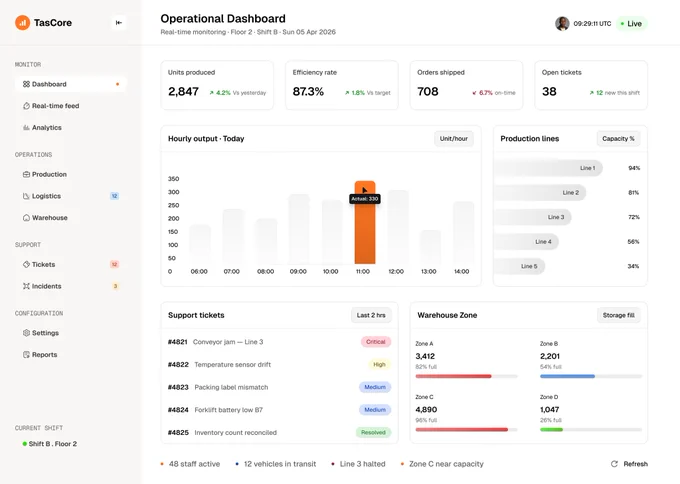Click the Settings gear icon
The width and height of the screenshot is (680, 484).
coord(26,333)
